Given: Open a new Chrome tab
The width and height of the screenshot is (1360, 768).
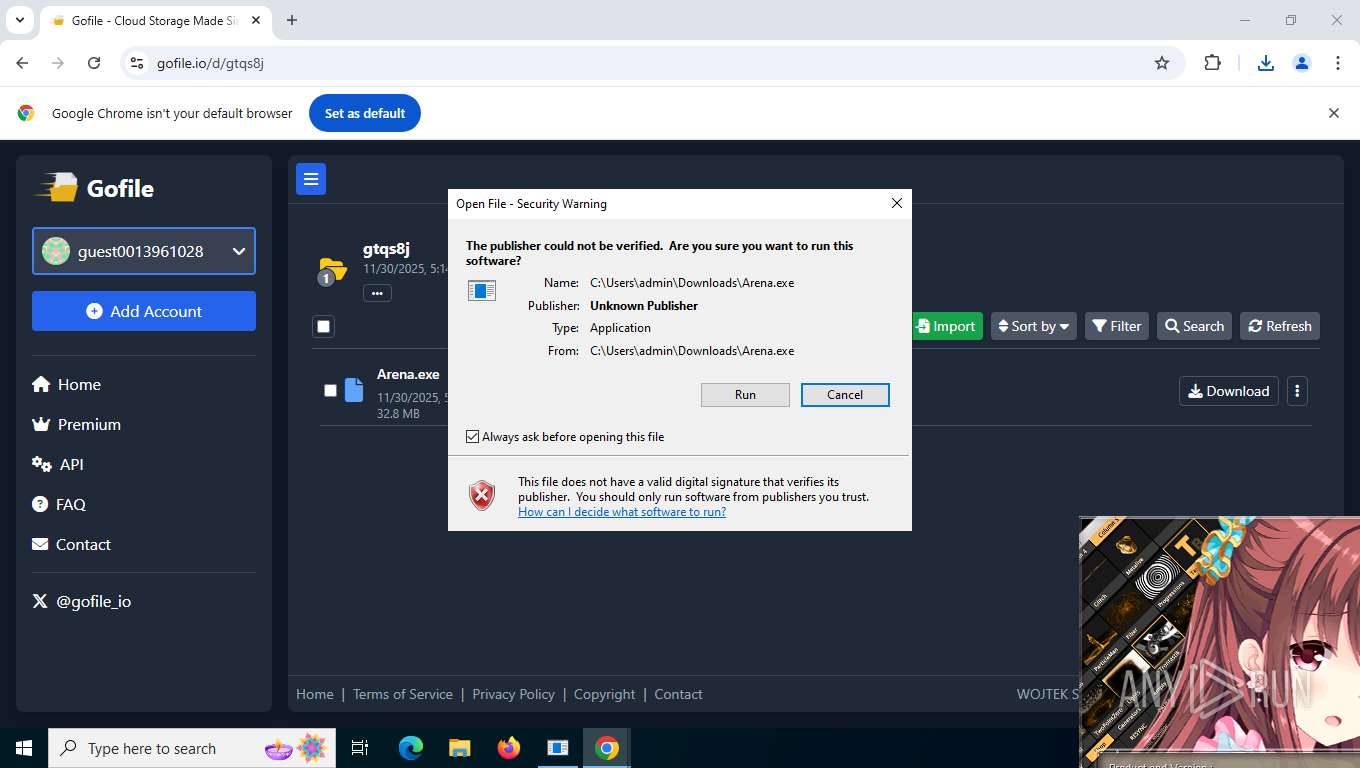Looking at the screenshot, I should [292, 20].
